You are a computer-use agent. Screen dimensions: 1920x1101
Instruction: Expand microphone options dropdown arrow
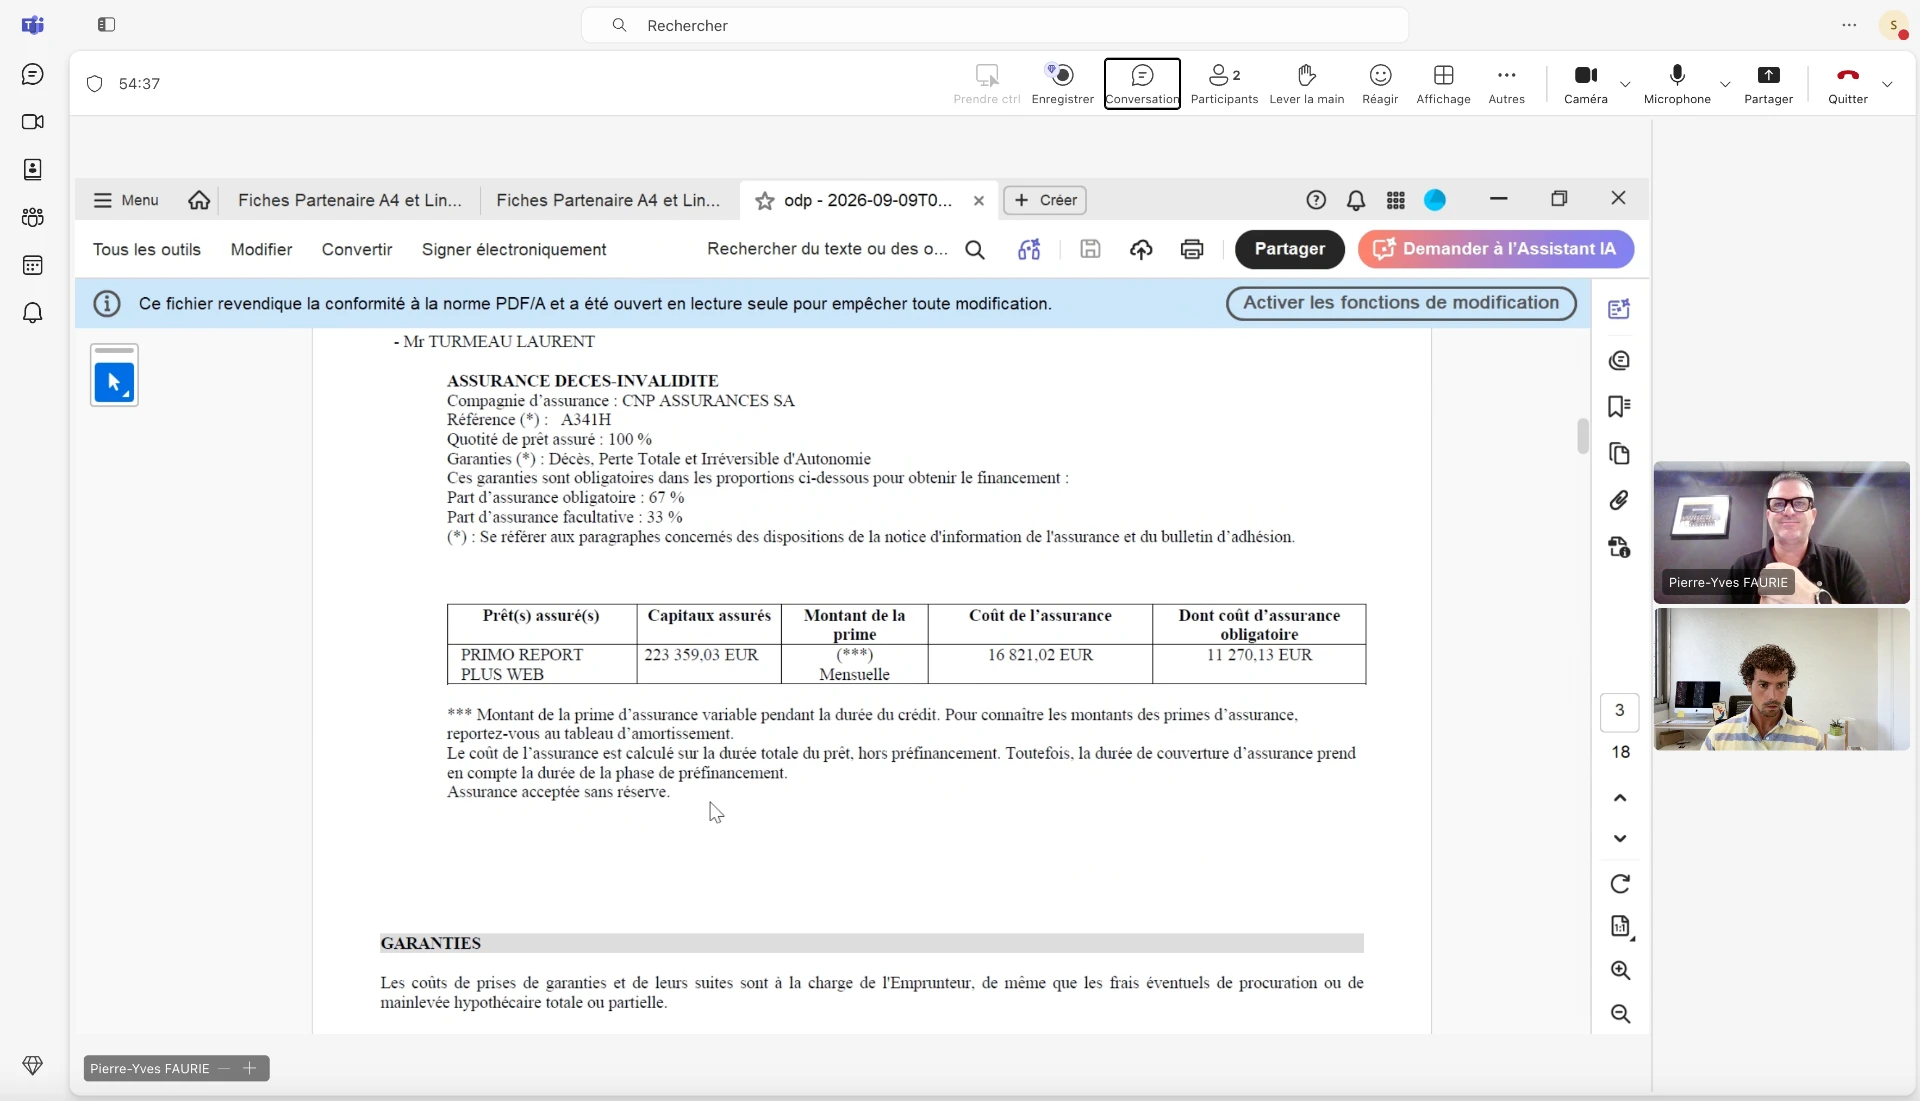tap(1725, 84)
